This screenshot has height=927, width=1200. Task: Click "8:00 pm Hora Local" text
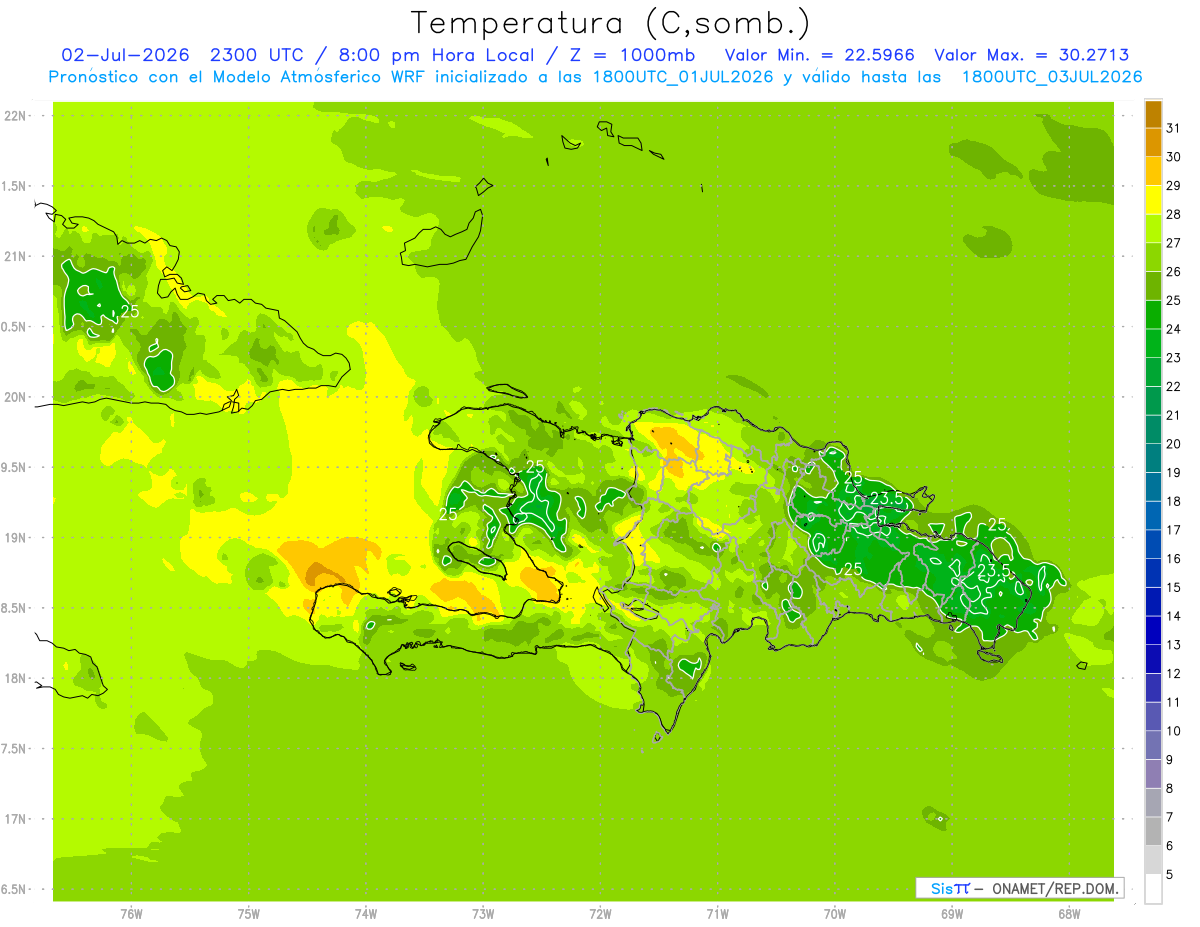439,55
